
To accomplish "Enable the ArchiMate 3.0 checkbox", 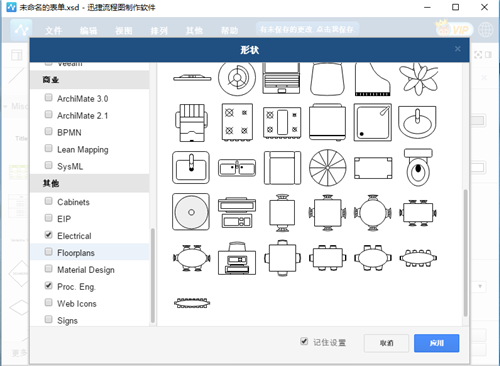I will pos(49,97).
